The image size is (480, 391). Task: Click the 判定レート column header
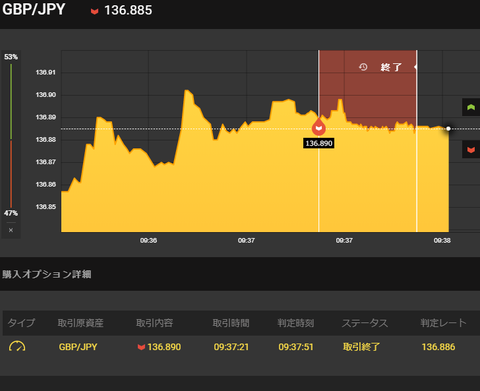[443, 323]
